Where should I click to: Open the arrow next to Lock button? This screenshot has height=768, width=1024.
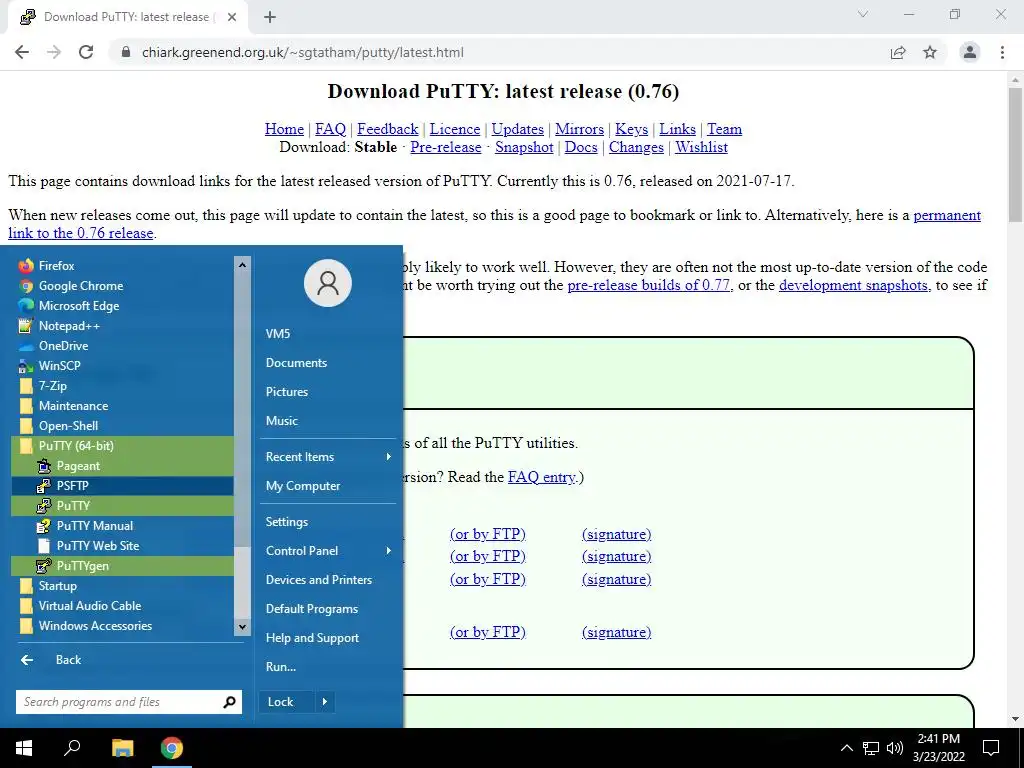325,702
